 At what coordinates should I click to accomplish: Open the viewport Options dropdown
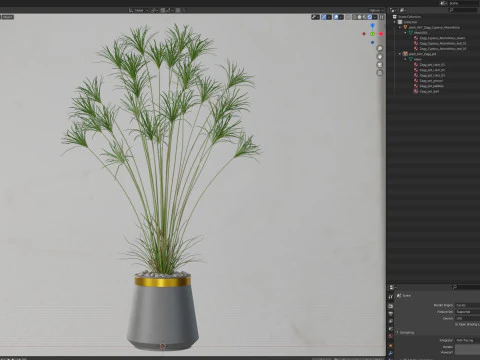[x=376, y=10]
